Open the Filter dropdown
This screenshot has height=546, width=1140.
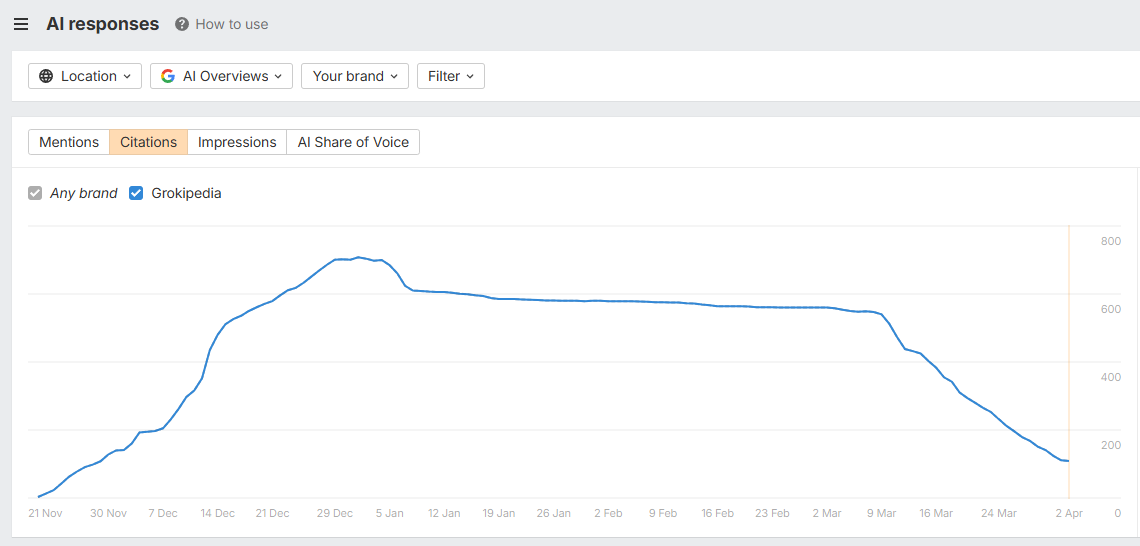click(450, 76)
